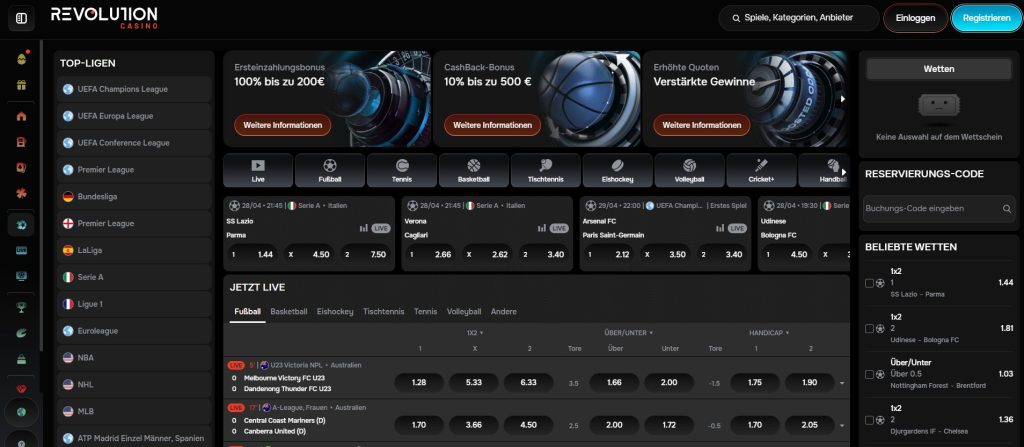1024x447 pixels.
Task: Go to the home icon in sidebar
Action: click(22, 116)
